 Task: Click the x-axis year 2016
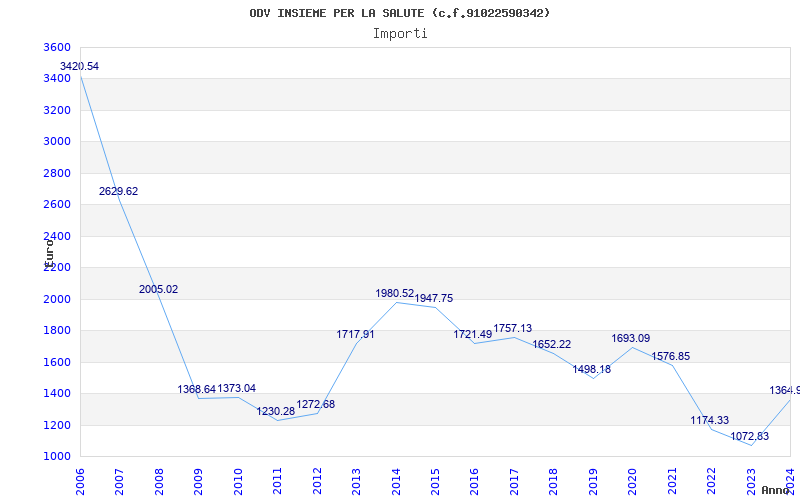[x=474, y=482]
